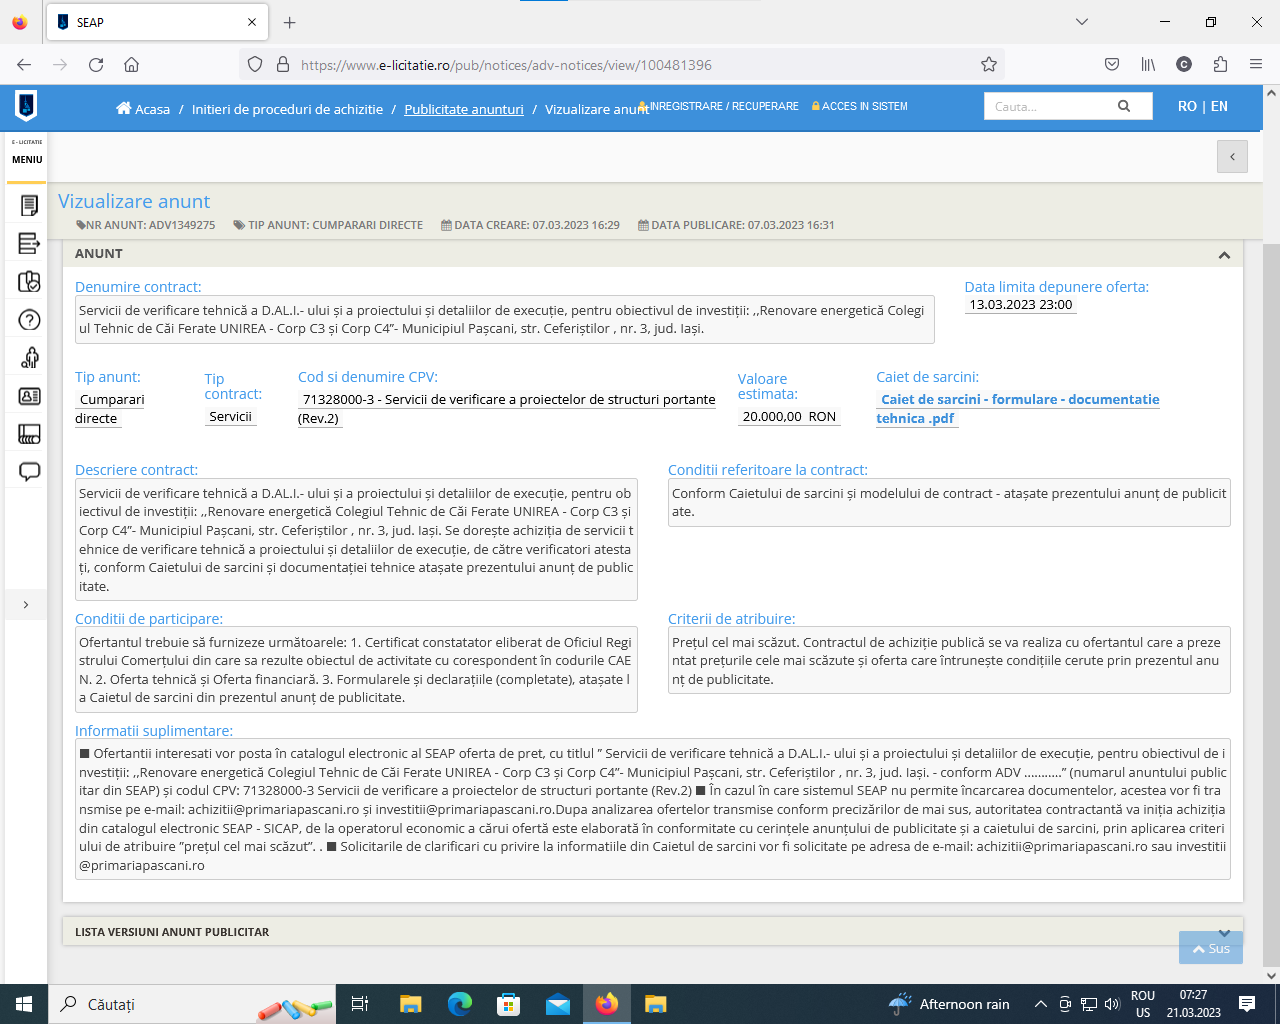This screenshot has width=1280, height=1024.
Task: Select estimated value 20.000,00 RON
Action: tap(789, 416)
